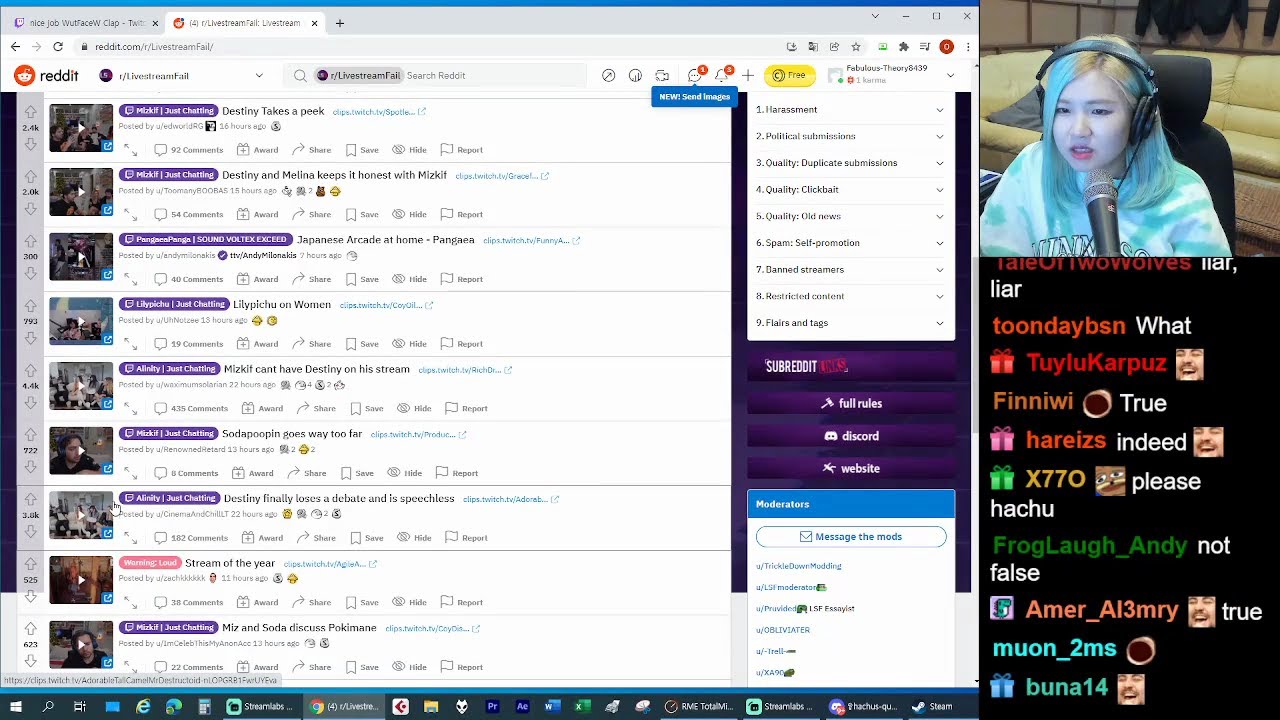Expand the 'Quality: Clickbait' rule
This screenshot has height=720, width=1280.
(x=851, y=190)
